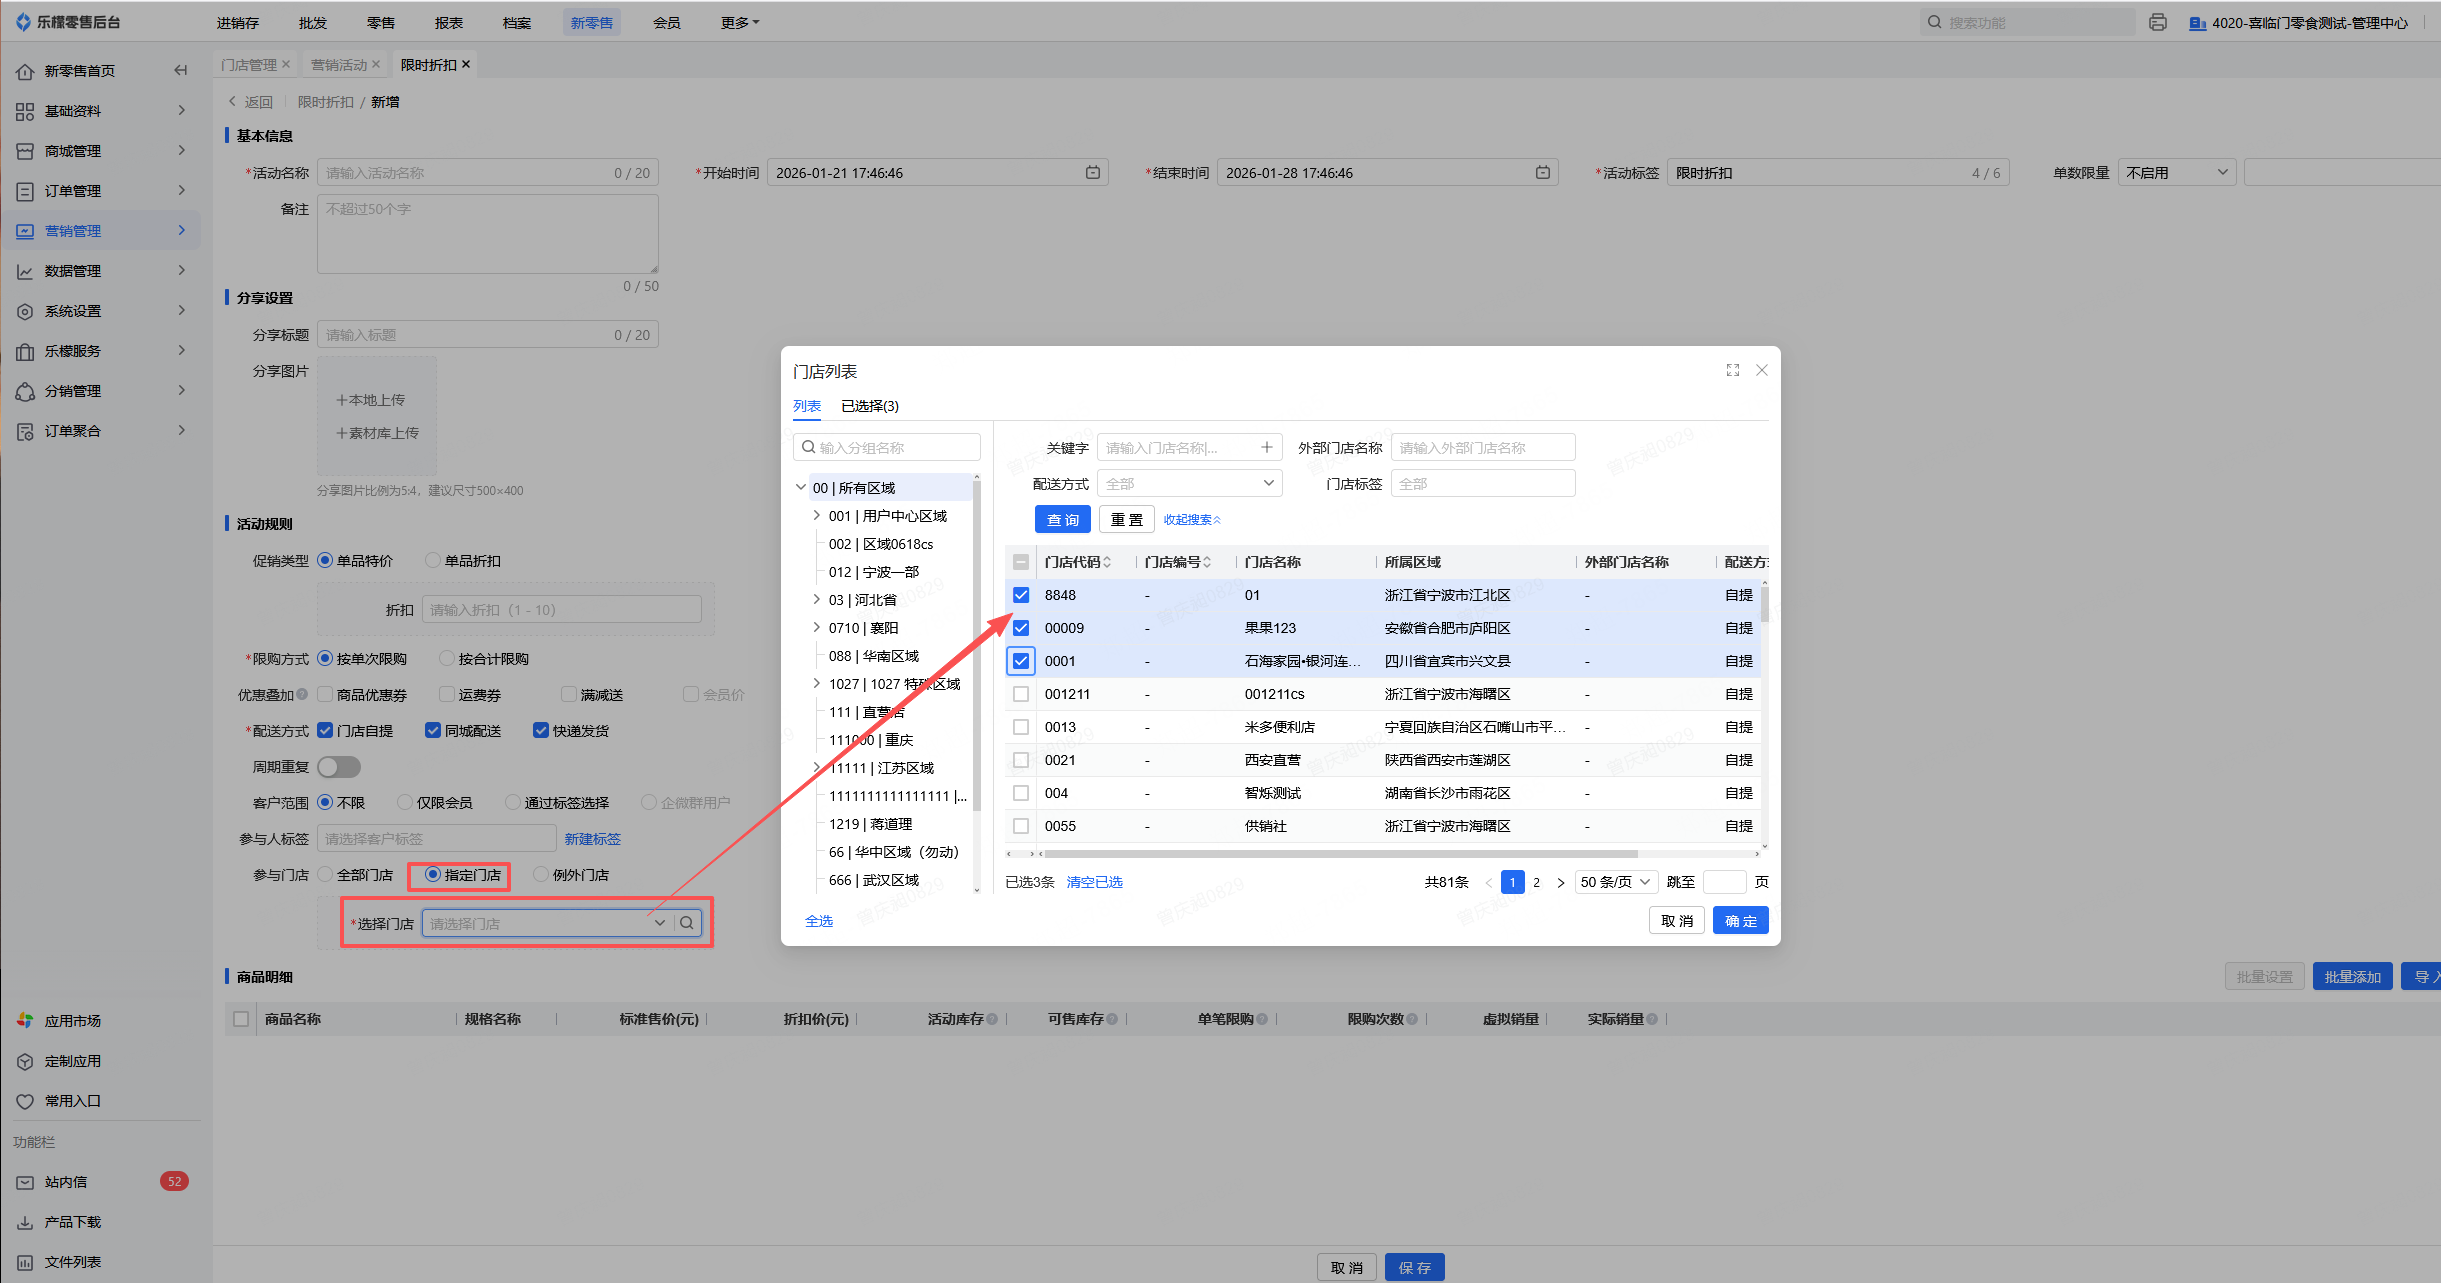Toggle the 周期重复 switch

[339, 767]
